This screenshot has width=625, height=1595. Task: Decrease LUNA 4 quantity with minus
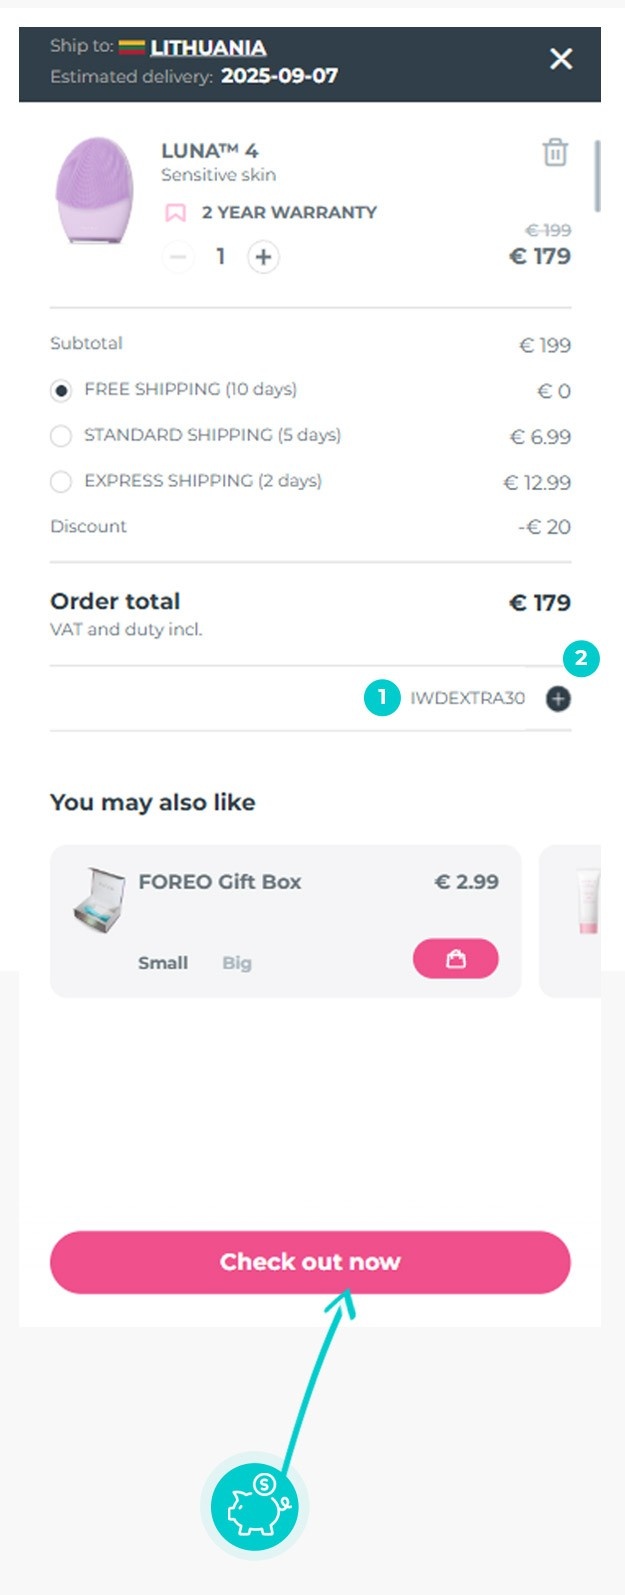pyautogui.click(x=178, y=257)
